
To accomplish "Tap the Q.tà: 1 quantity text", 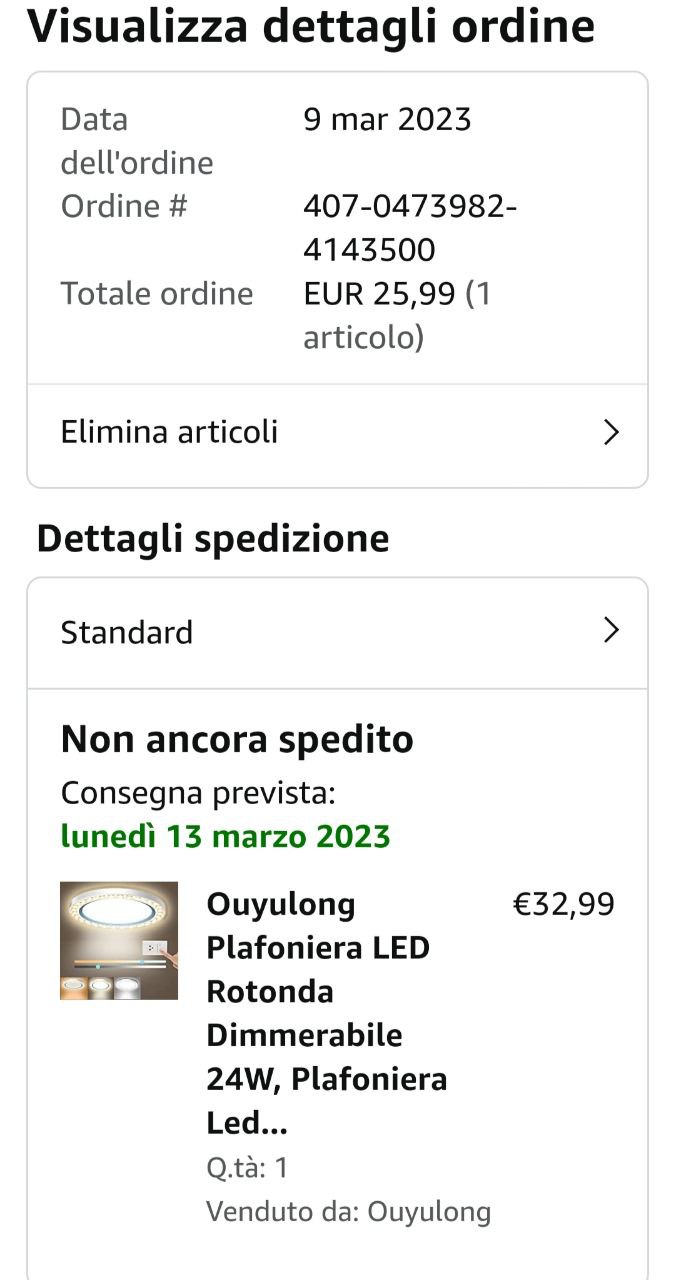I will [247, 1167].
